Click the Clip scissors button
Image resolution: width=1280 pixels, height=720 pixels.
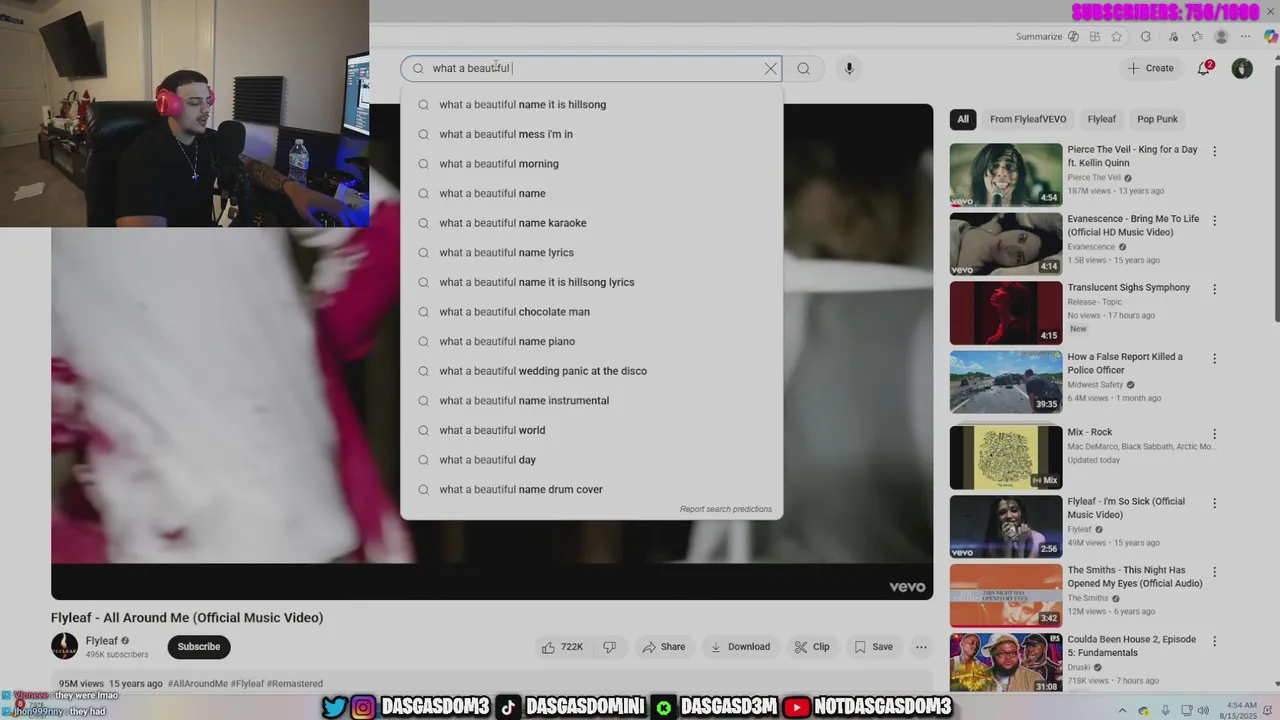(x=812, y=647)
